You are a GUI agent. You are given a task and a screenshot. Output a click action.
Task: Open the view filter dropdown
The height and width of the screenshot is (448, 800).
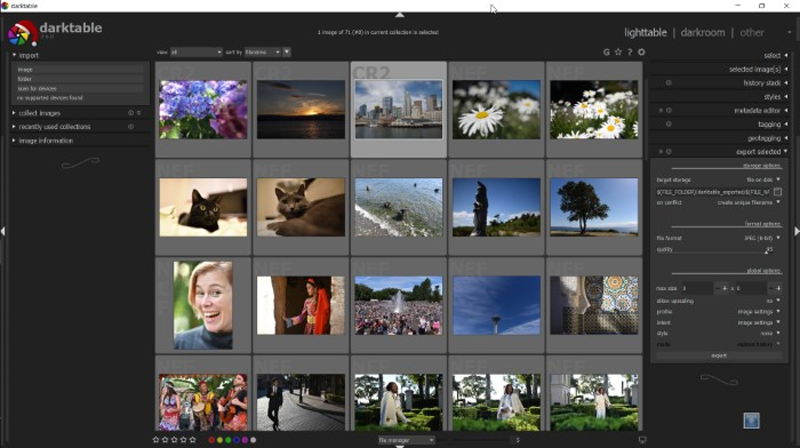pyautogui.click(x=196, y=52)
